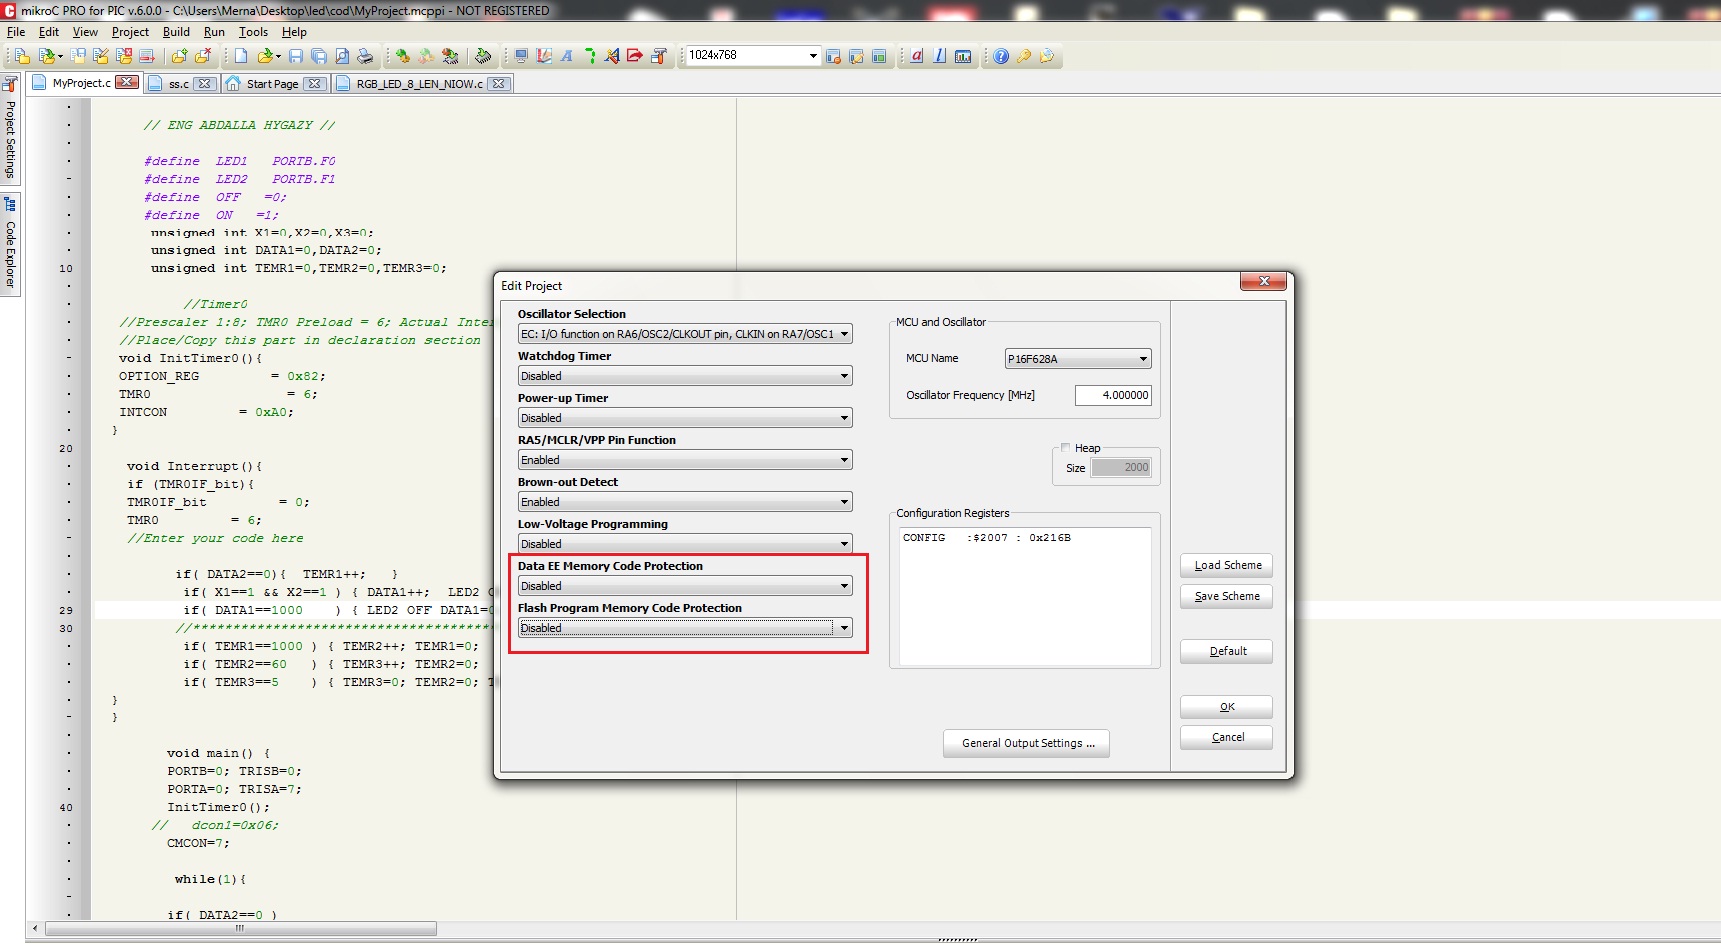Open the Project menu
The image size is (1721, 945).
(x=130, y=32)
